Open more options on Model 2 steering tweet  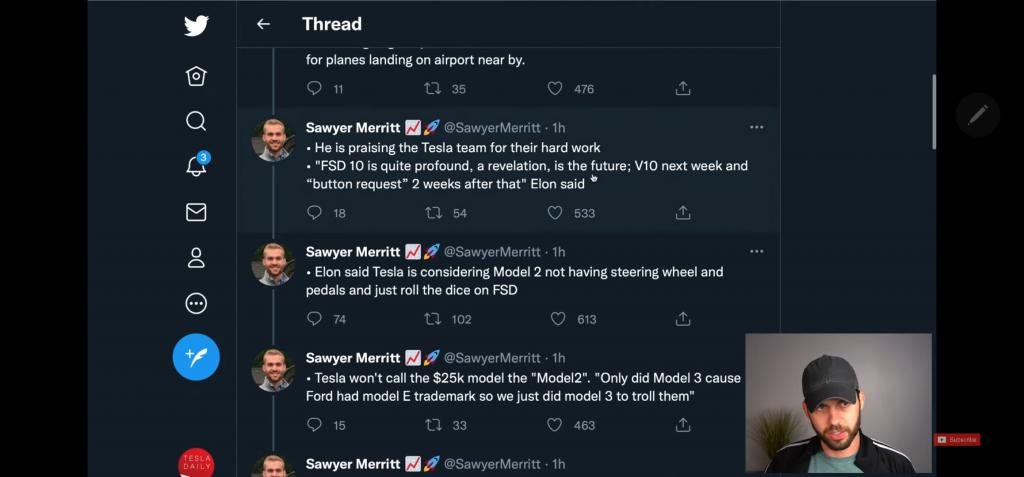pyautogui.click(x=756, y=251)
